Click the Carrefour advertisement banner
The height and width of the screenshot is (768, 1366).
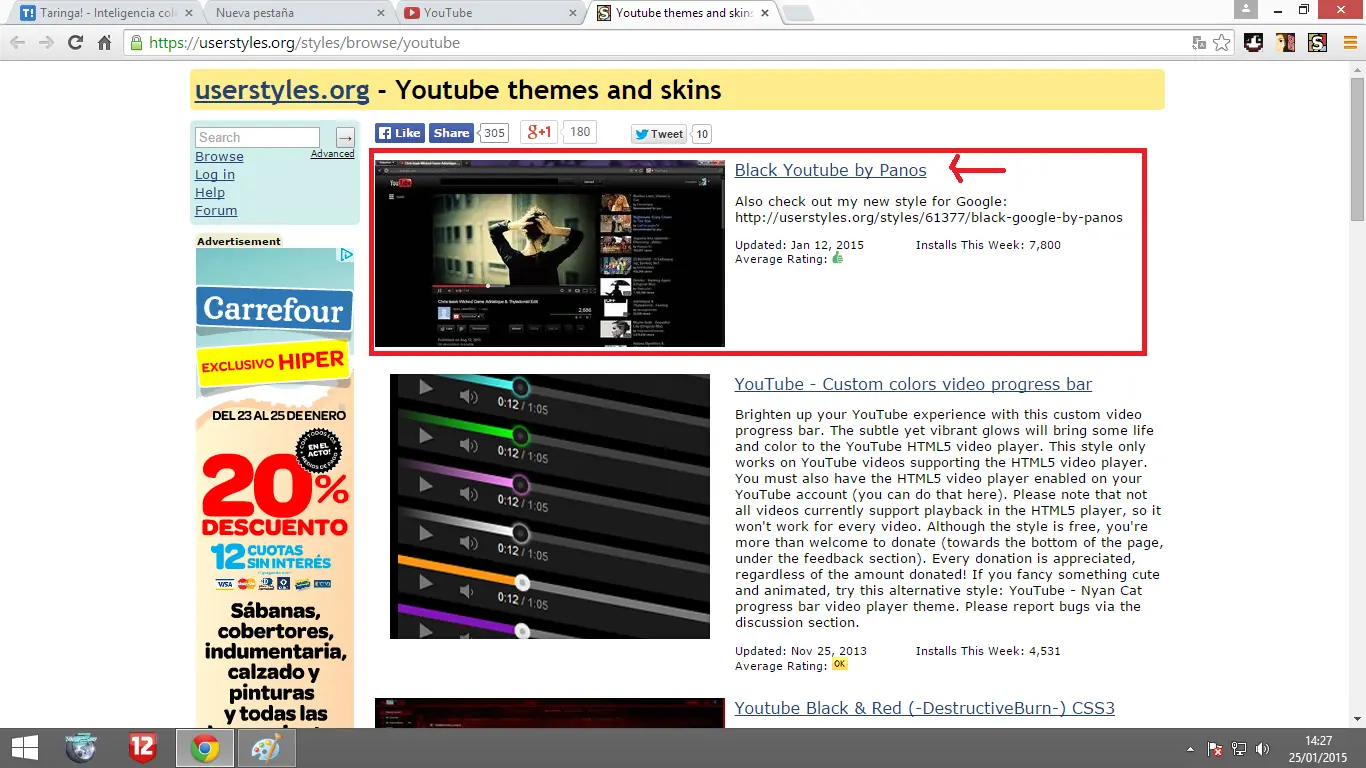coord(275,488)
